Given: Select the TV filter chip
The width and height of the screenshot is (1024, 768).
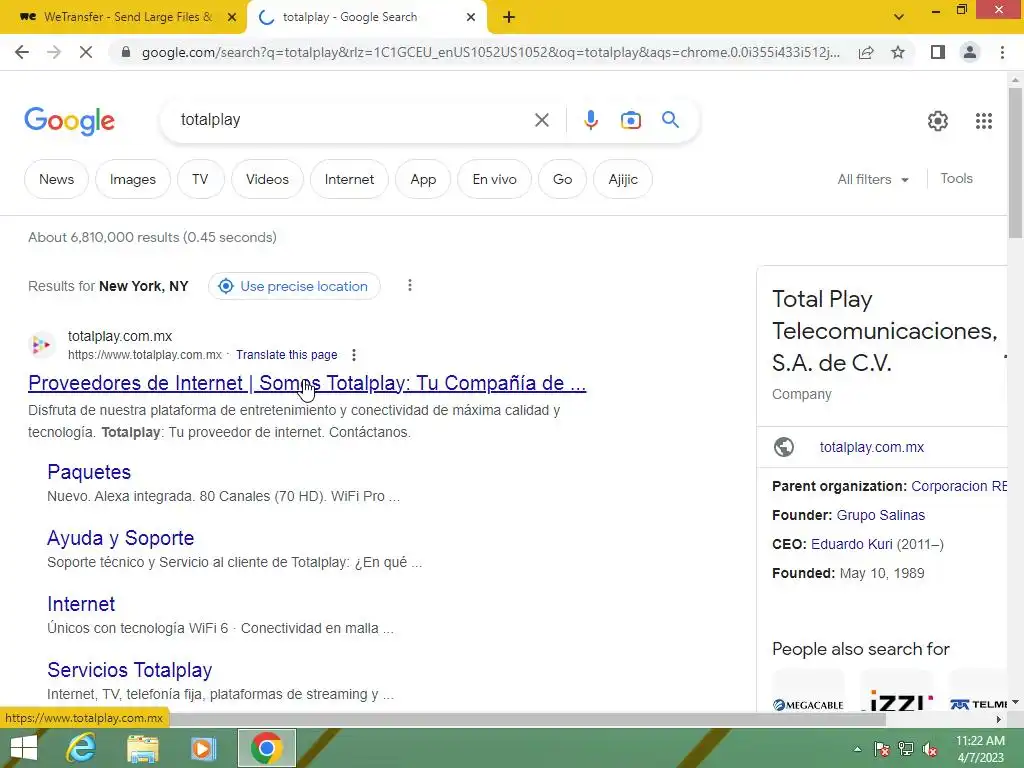Looking at the screenshot, I should (200, 179).
